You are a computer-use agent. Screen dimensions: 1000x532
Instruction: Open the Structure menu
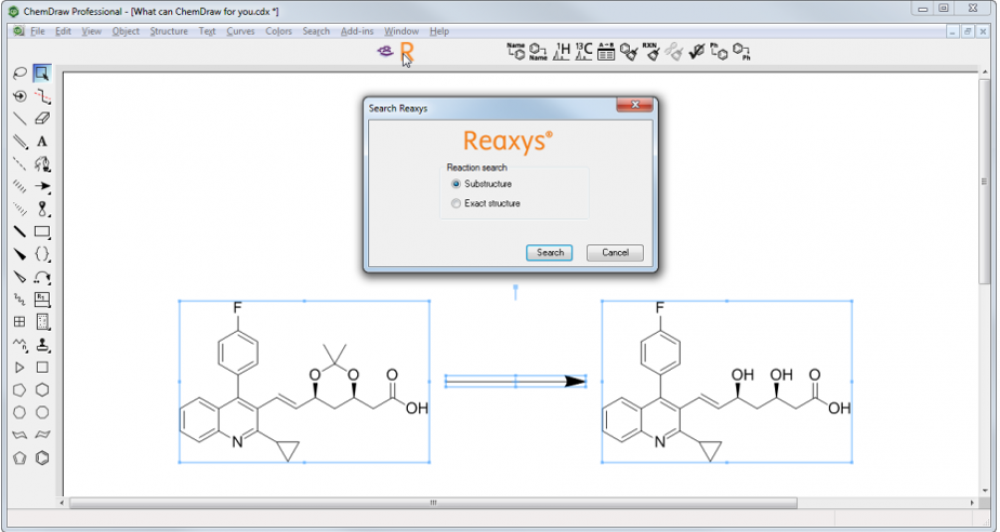(169, 31)
